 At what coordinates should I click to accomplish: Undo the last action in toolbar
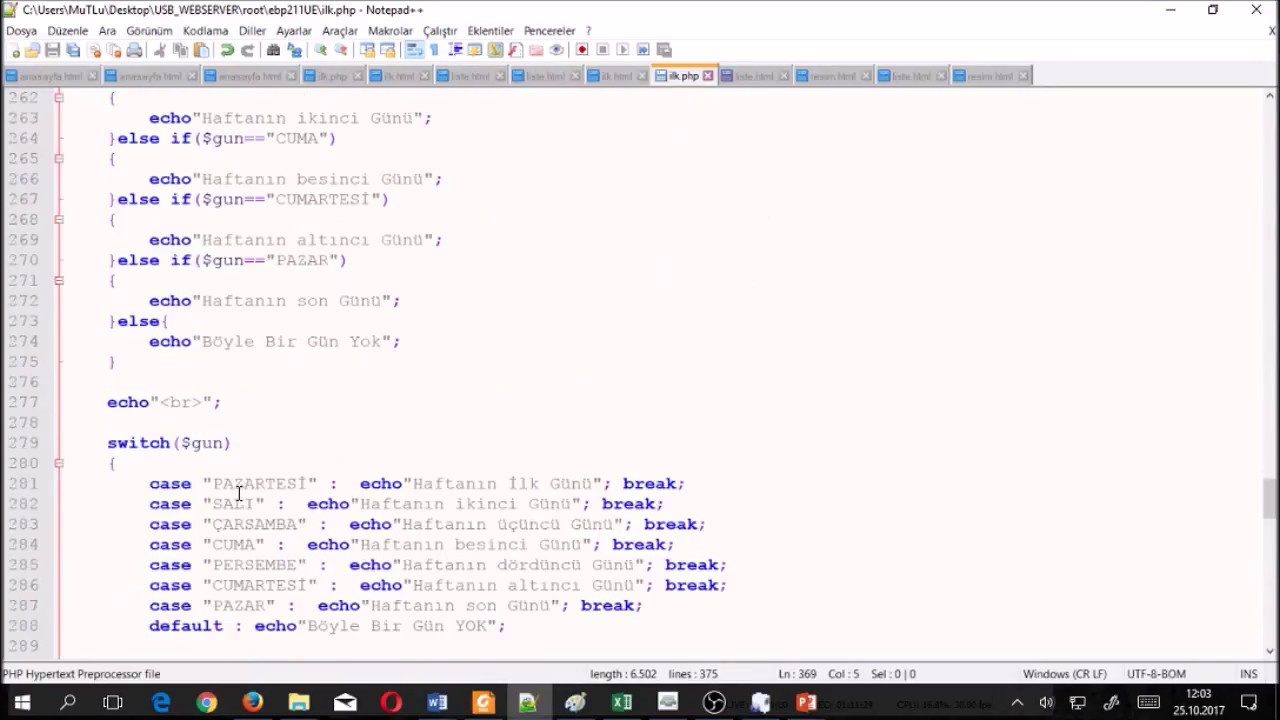click(227, 50)
